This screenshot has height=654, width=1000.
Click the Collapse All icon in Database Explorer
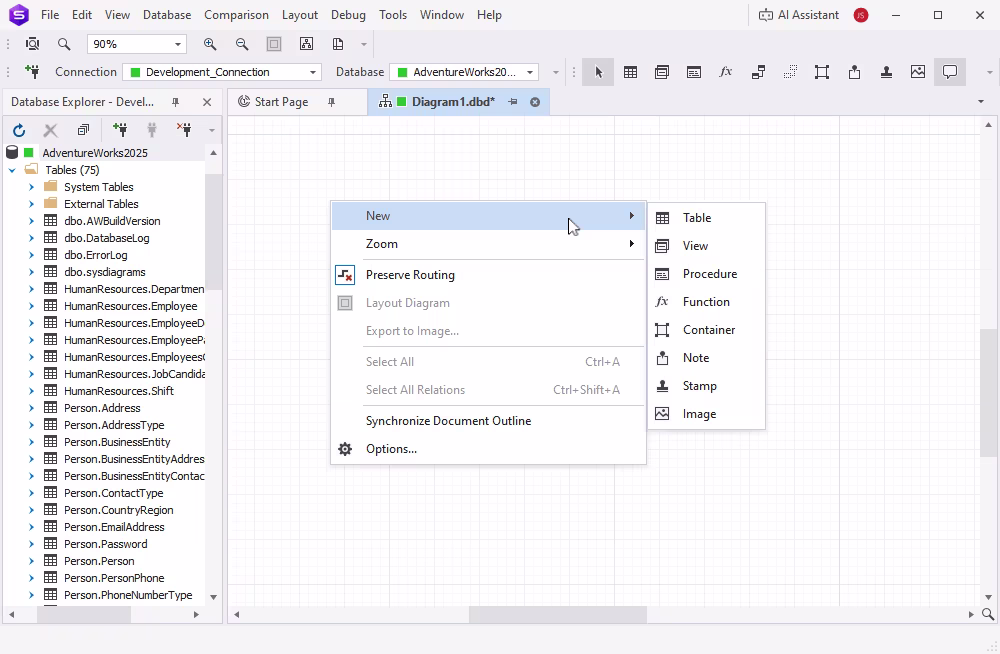[x=83, y=130]
